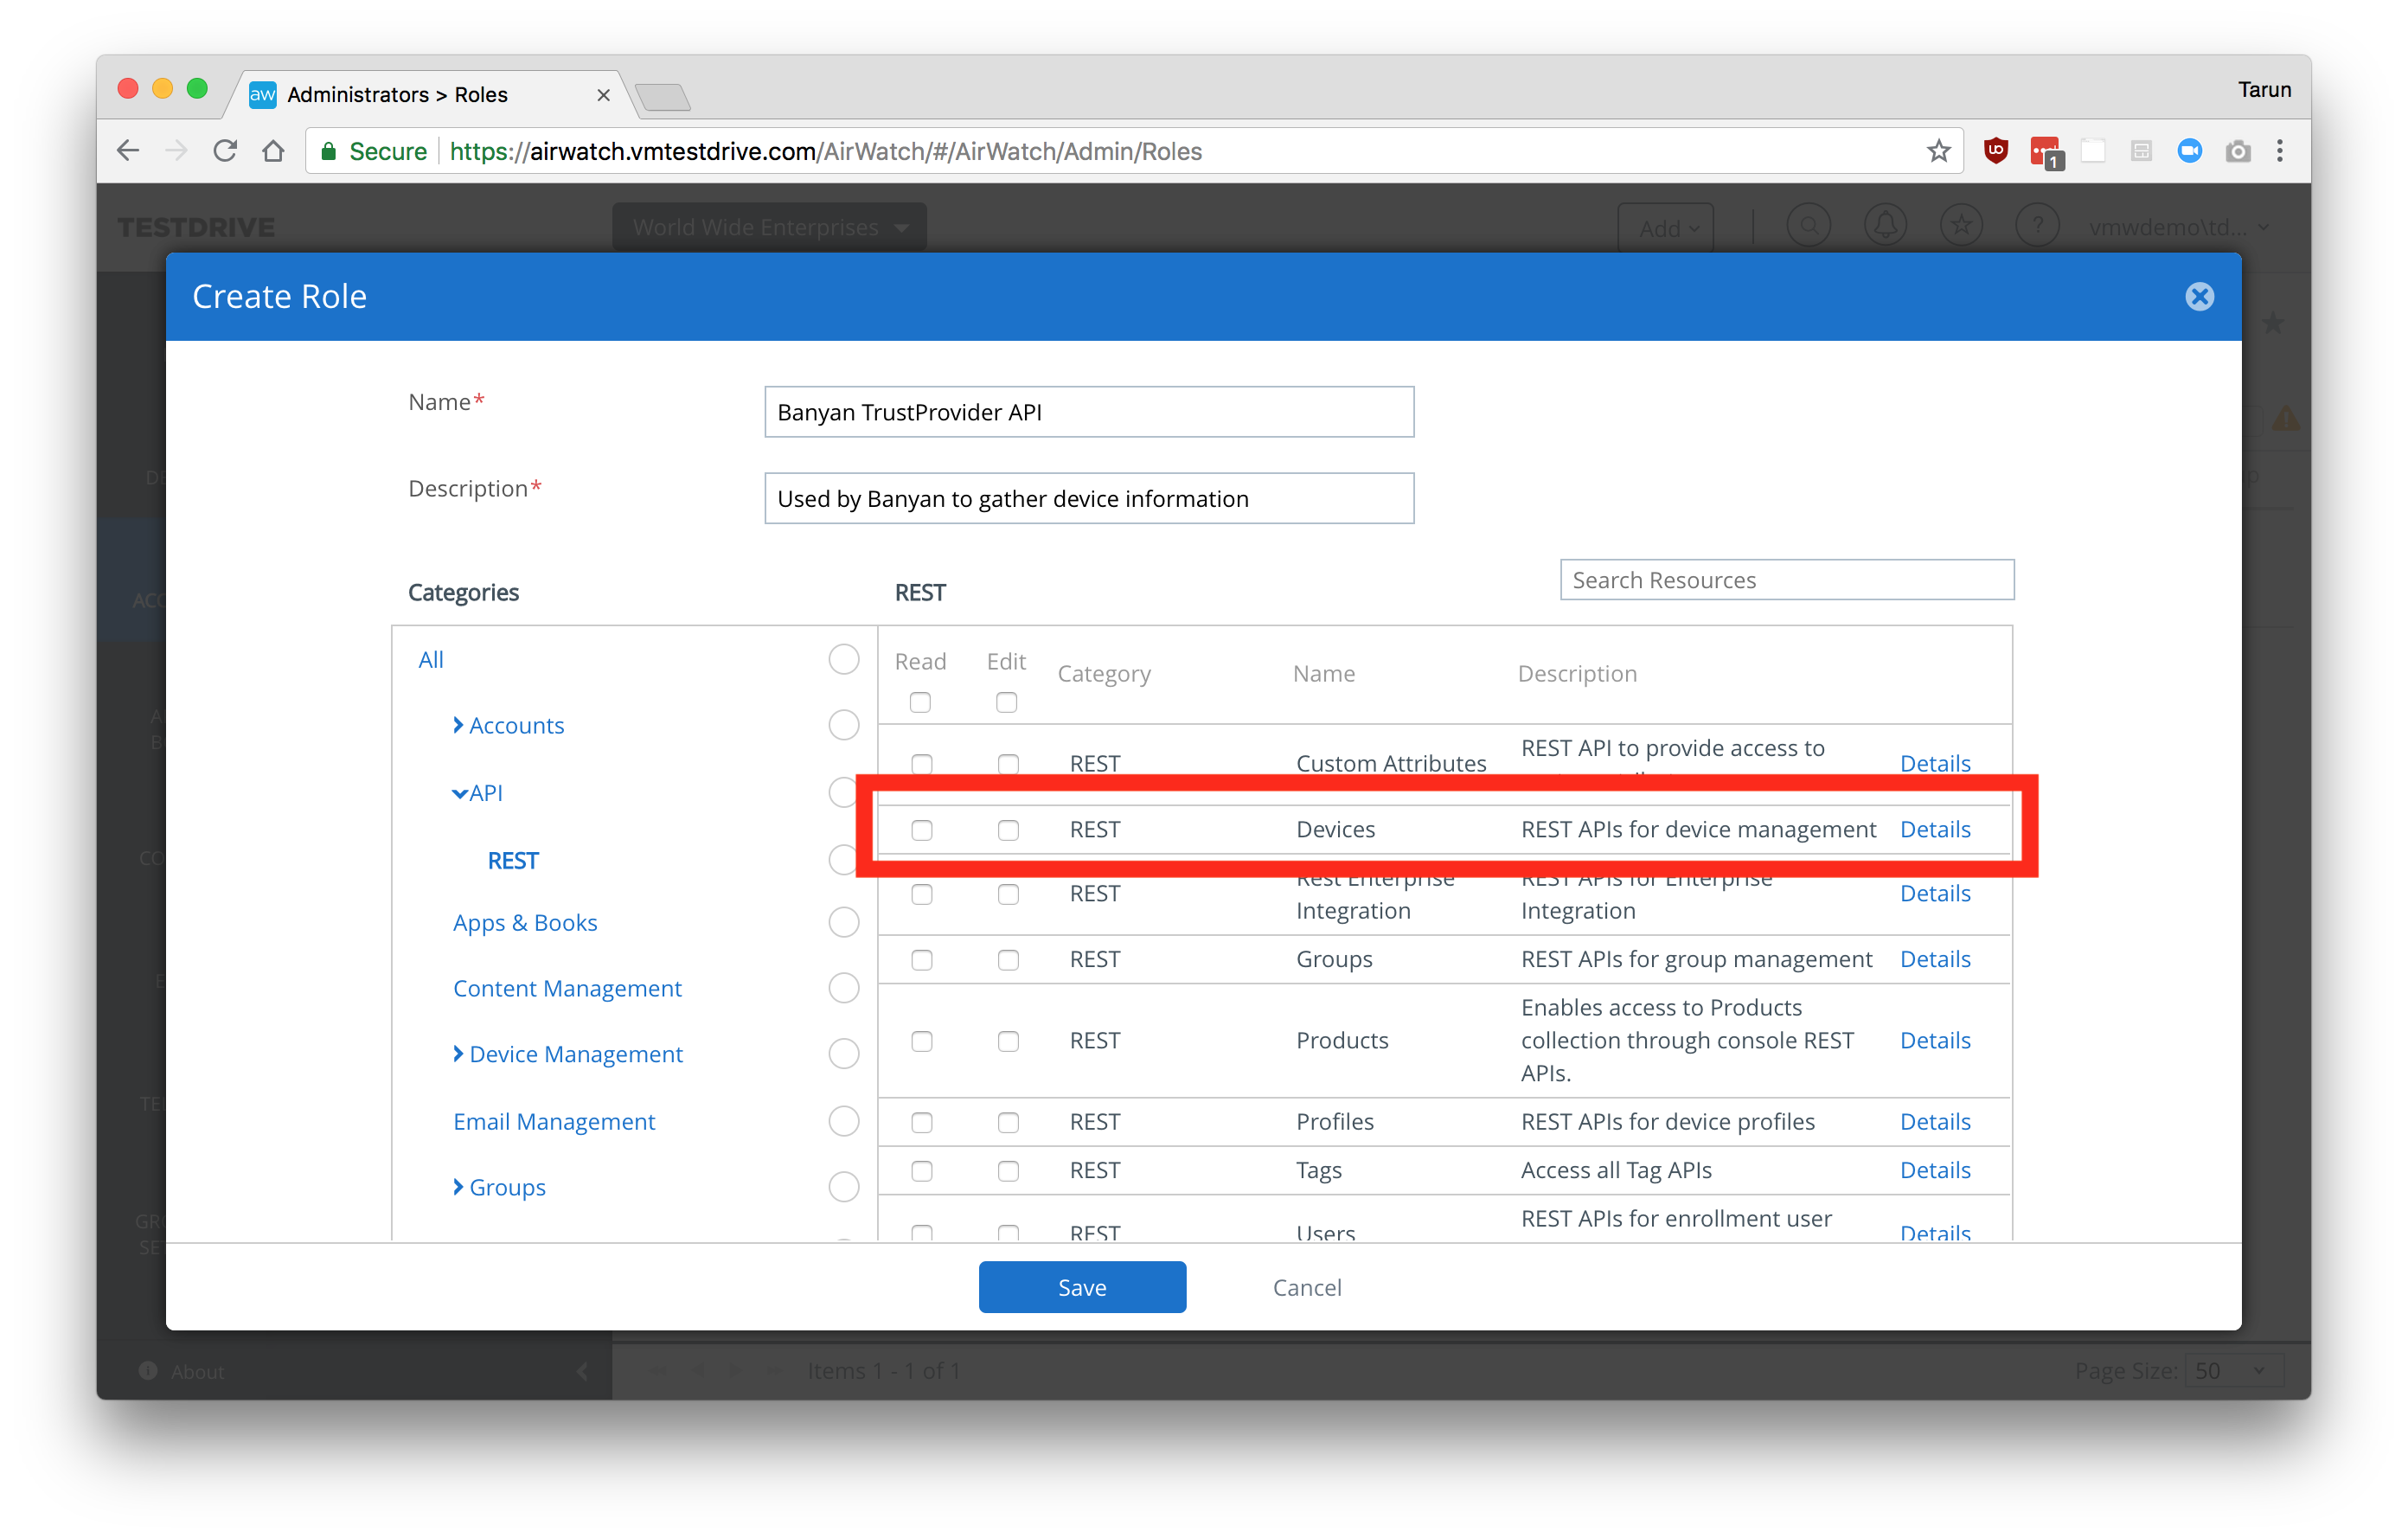Bookmark page with the star icon
Image resolution: width=2408 pixels, height=1538 pixels.
(1938, 151)
